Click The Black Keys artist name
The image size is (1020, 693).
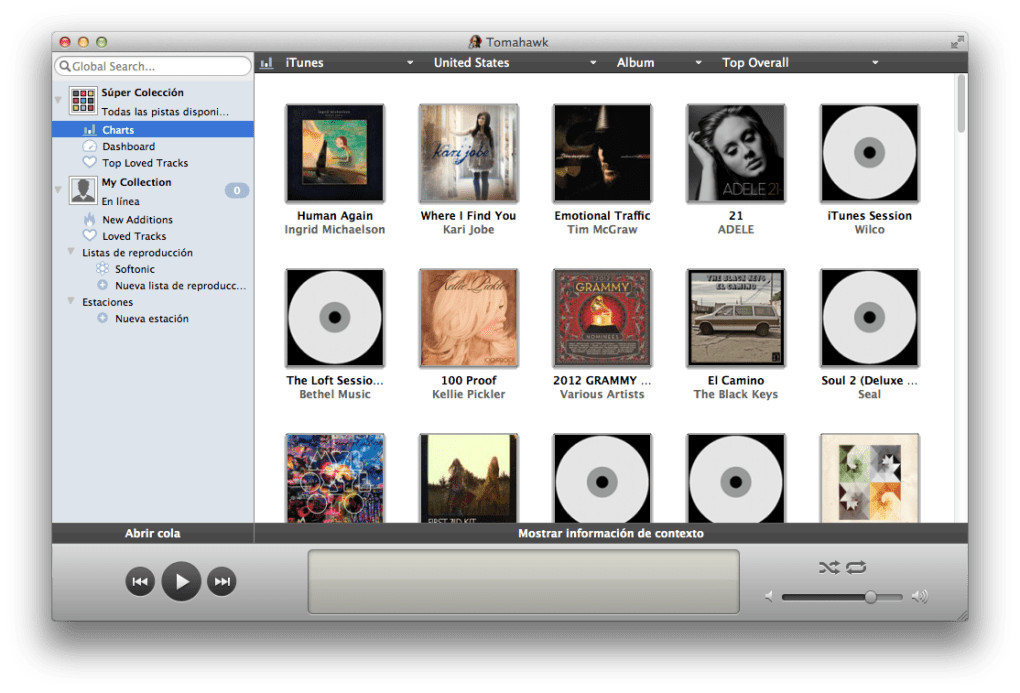(736, 394)
